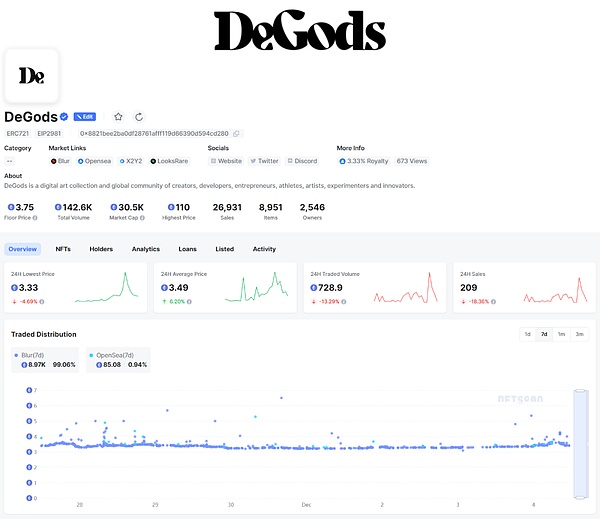Click the star favorite icon
The height and width of the screenshot is (519, 600).
pos(118,117)
